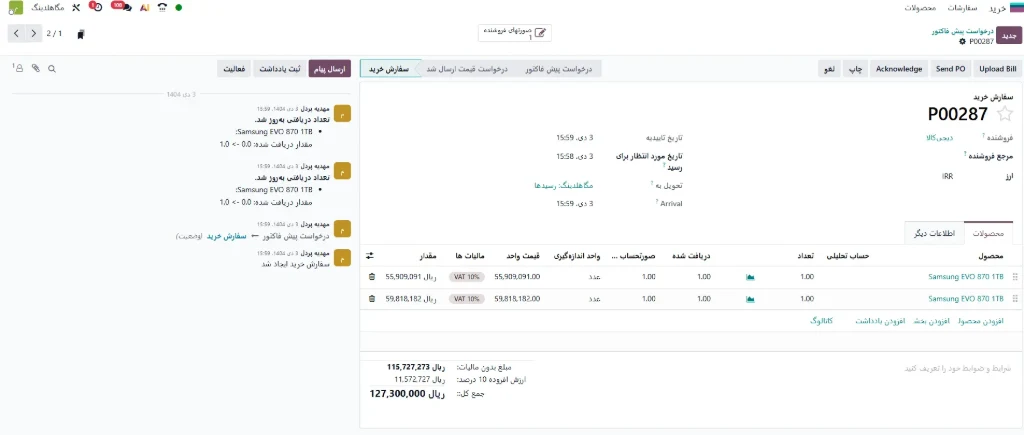Click the Send PO button
Viewport: 1024px width, 435px height.
click(x=950, y=69)
